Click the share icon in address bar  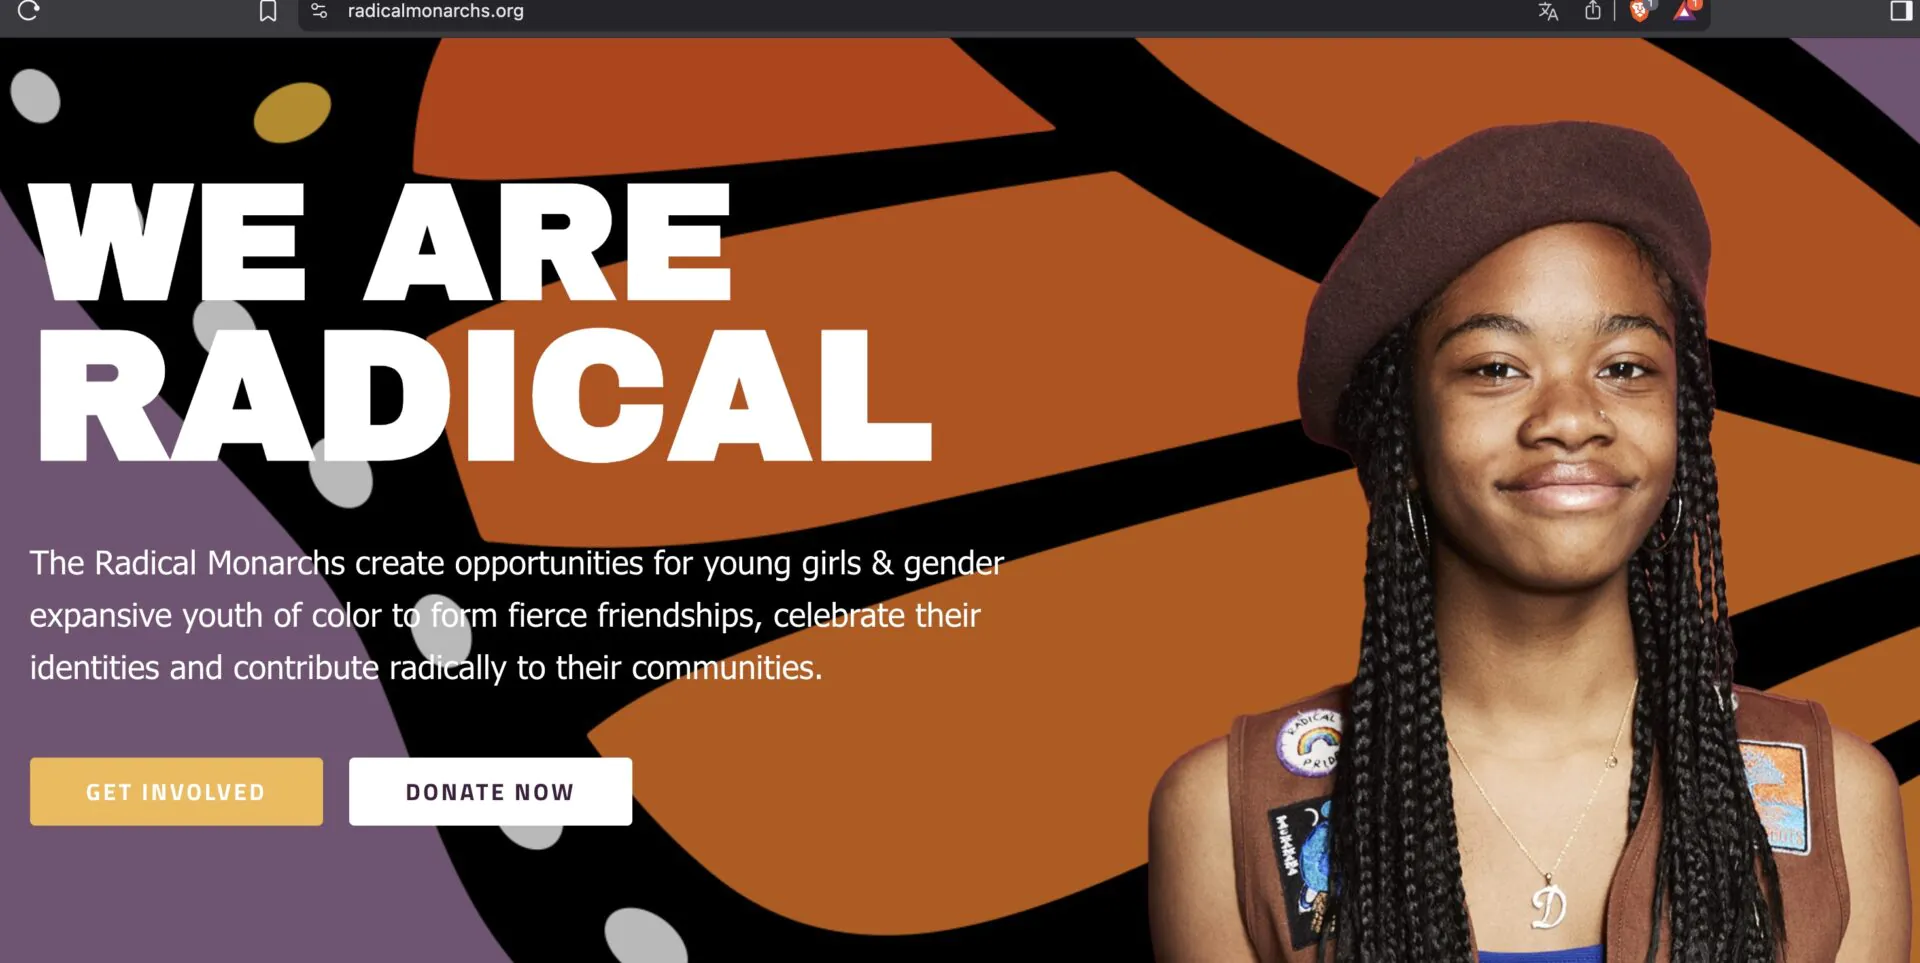[x=1593, y=10]
